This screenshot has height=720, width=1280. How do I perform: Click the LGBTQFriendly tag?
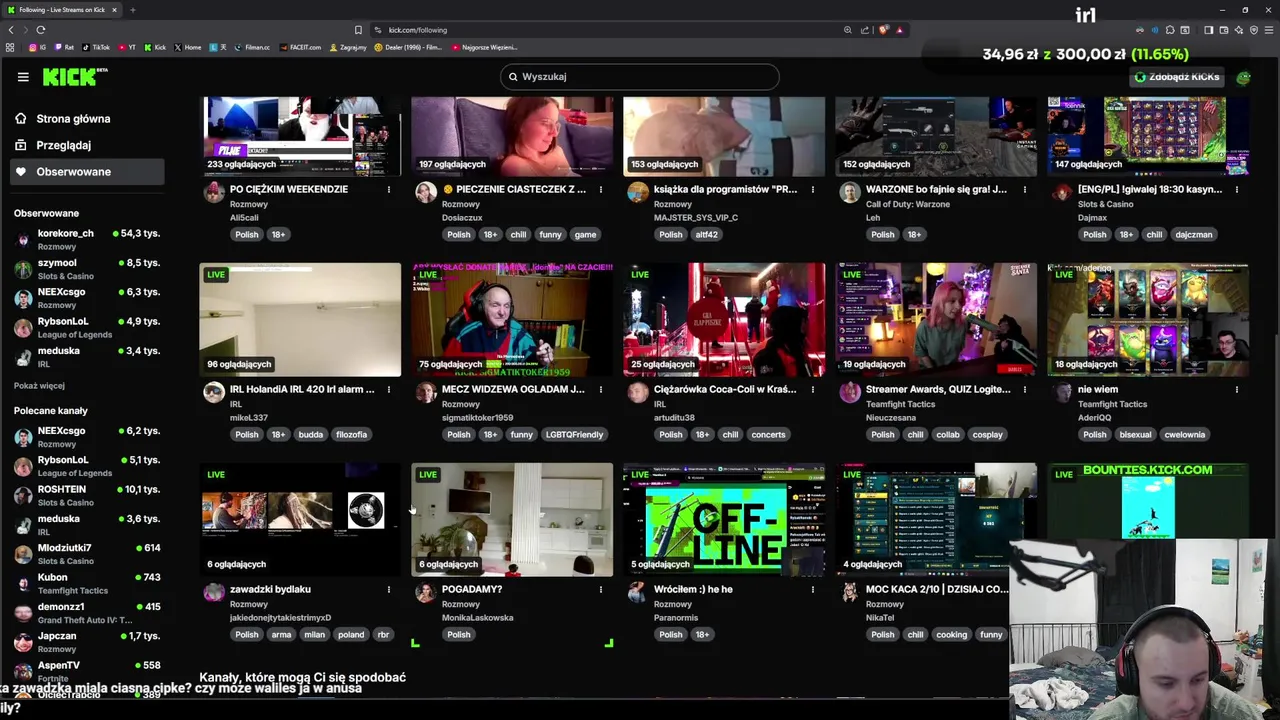point(574,435)
